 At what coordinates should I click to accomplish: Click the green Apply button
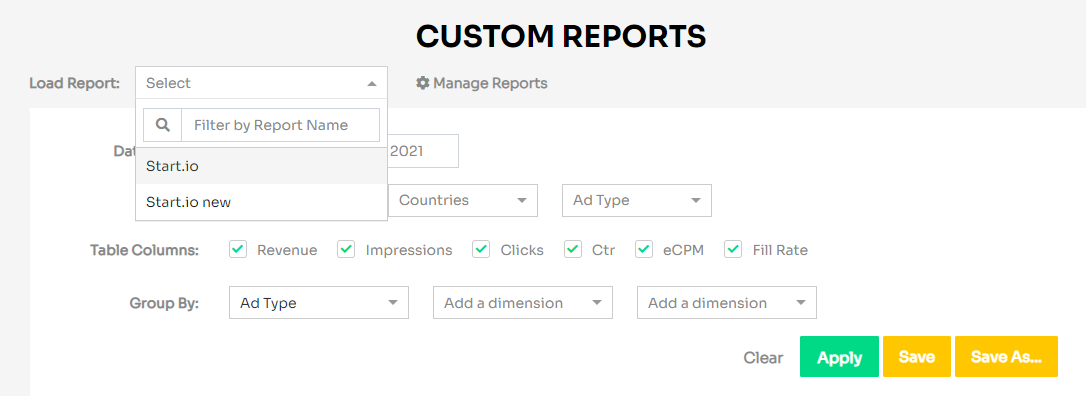[839, 357]
